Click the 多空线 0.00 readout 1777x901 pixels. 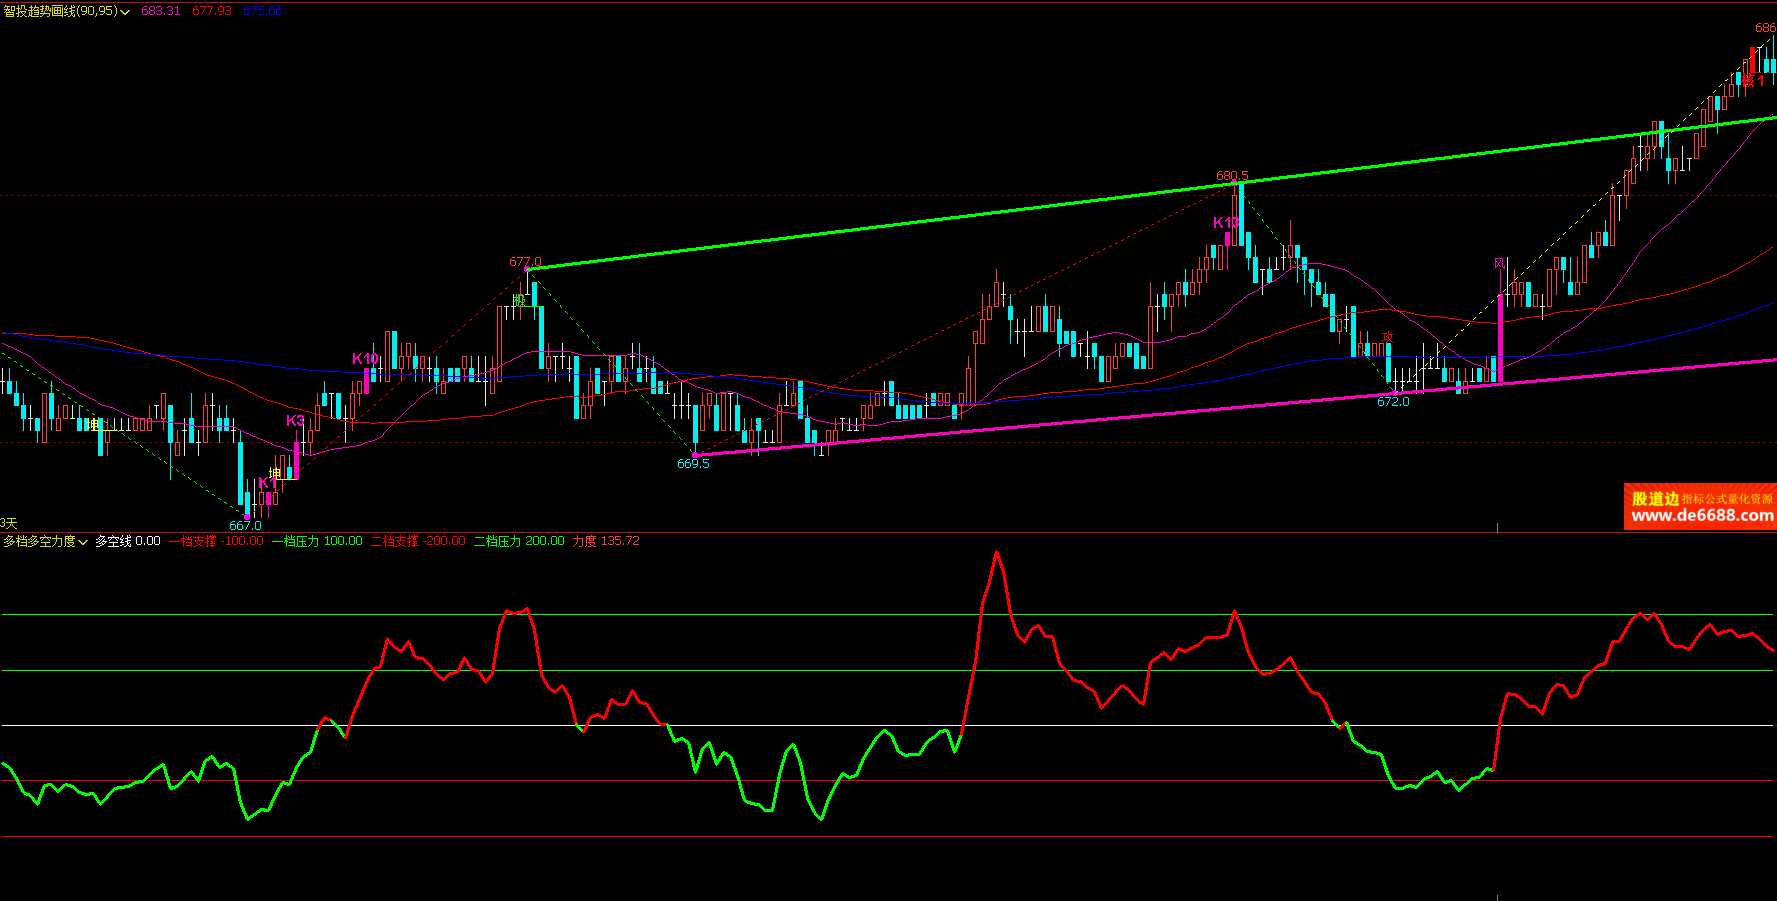(x=127, y=541)
